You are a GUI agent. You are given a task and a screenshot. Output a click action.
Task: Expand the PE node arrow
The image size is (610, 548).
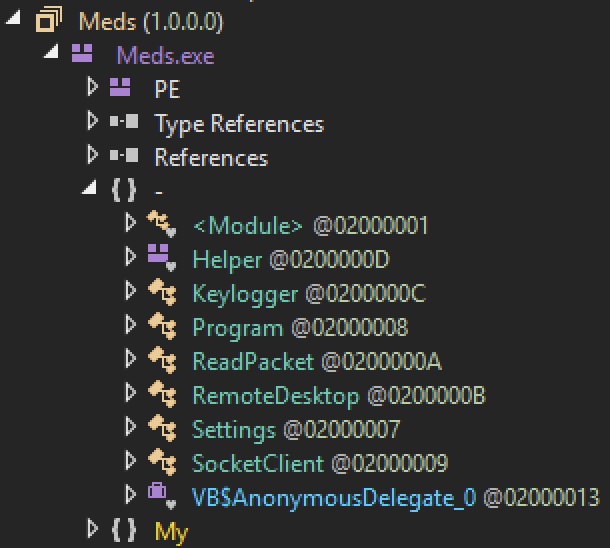pos(93,88)
